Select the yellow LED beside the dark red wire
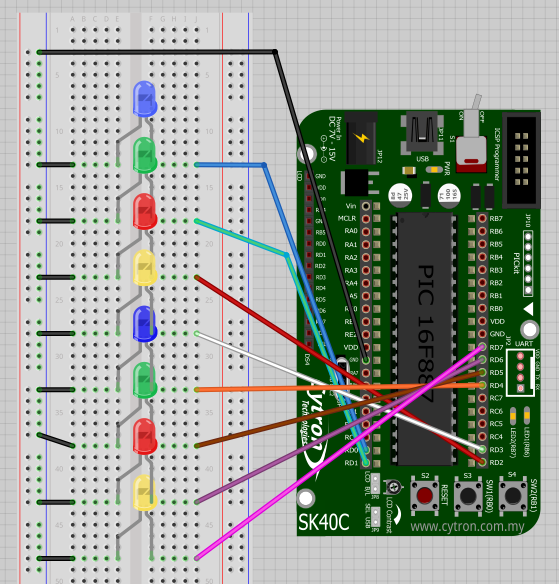 (145, 267)
